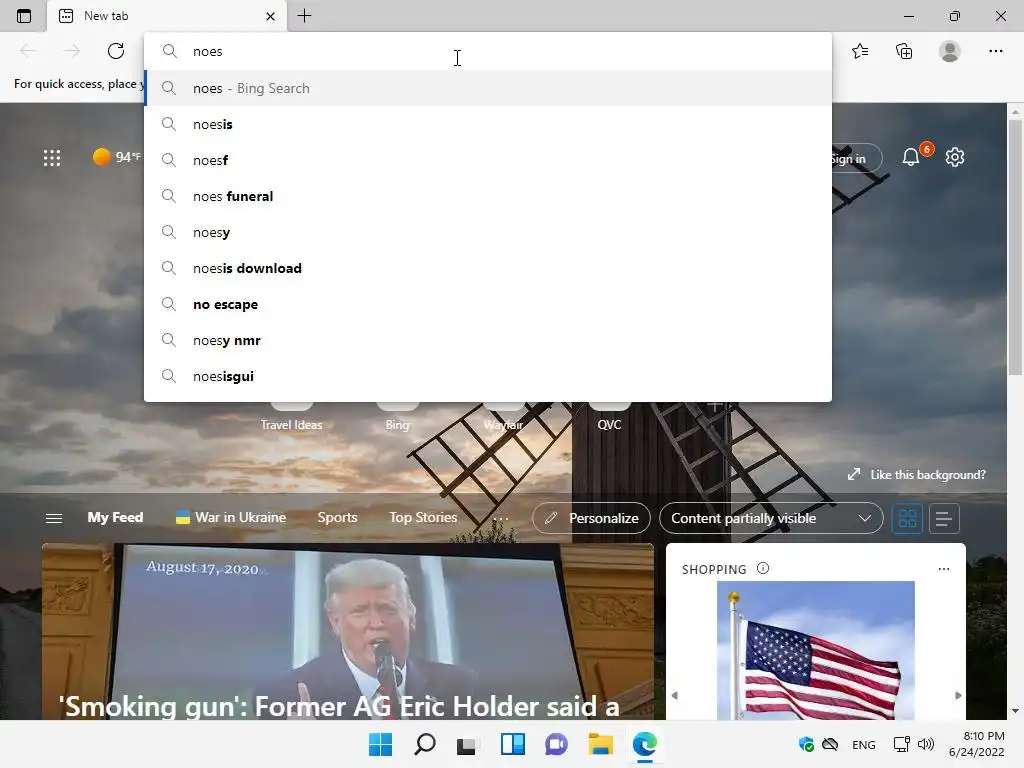Open the Collections icon
Image resolution: width=1024 pixels, height=768 pixels.
tap(904, 51)
